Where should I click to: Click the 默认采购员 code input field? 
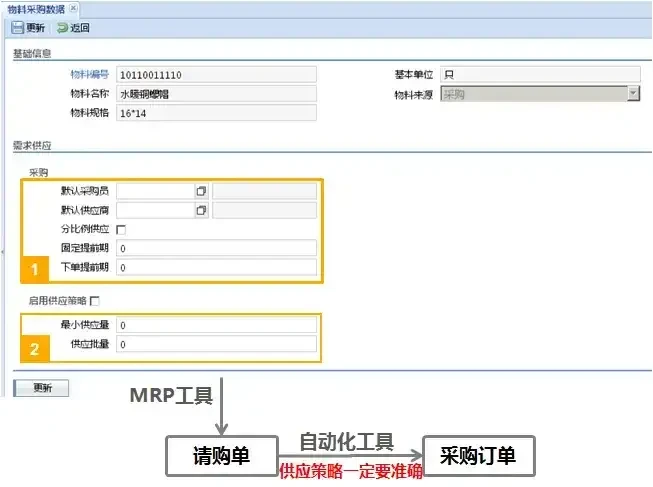point(156,191)
